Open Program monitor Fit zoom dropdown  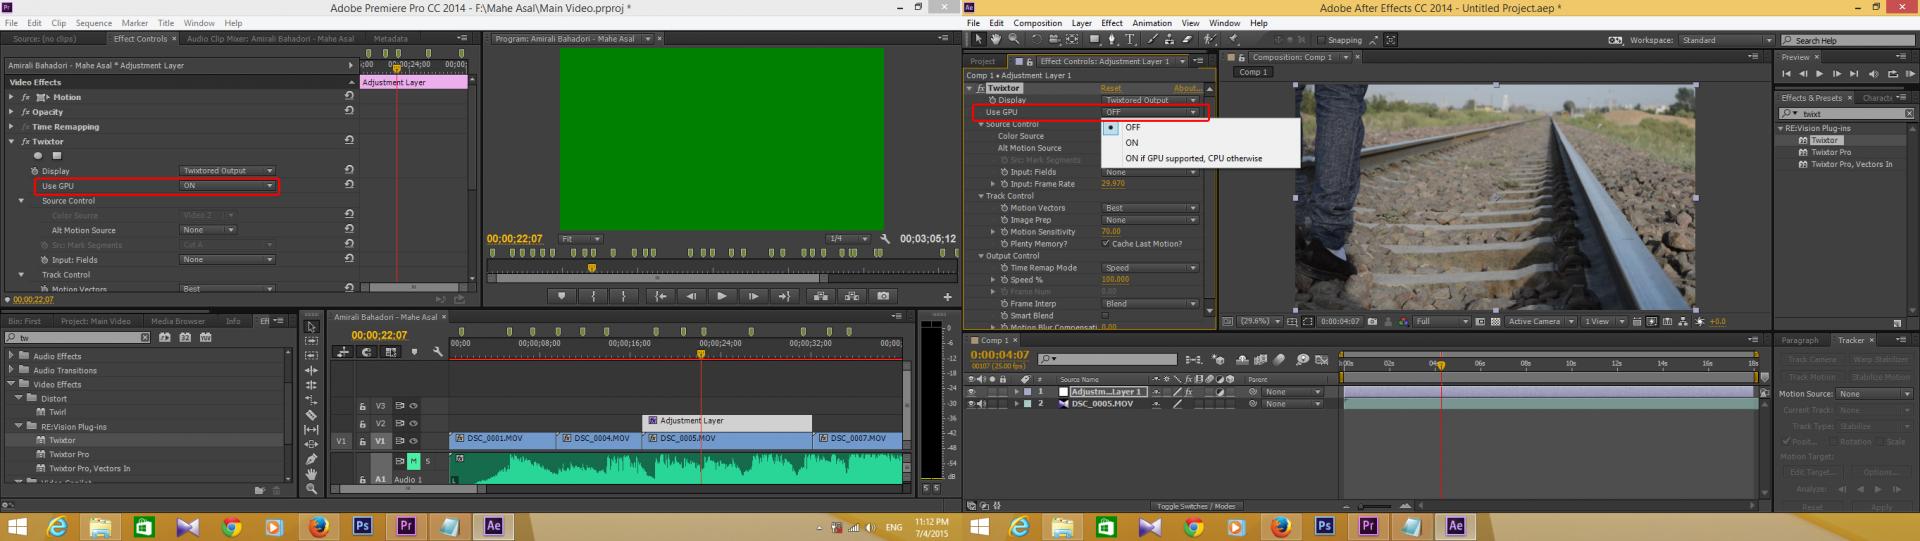click(x=581, y=239)
